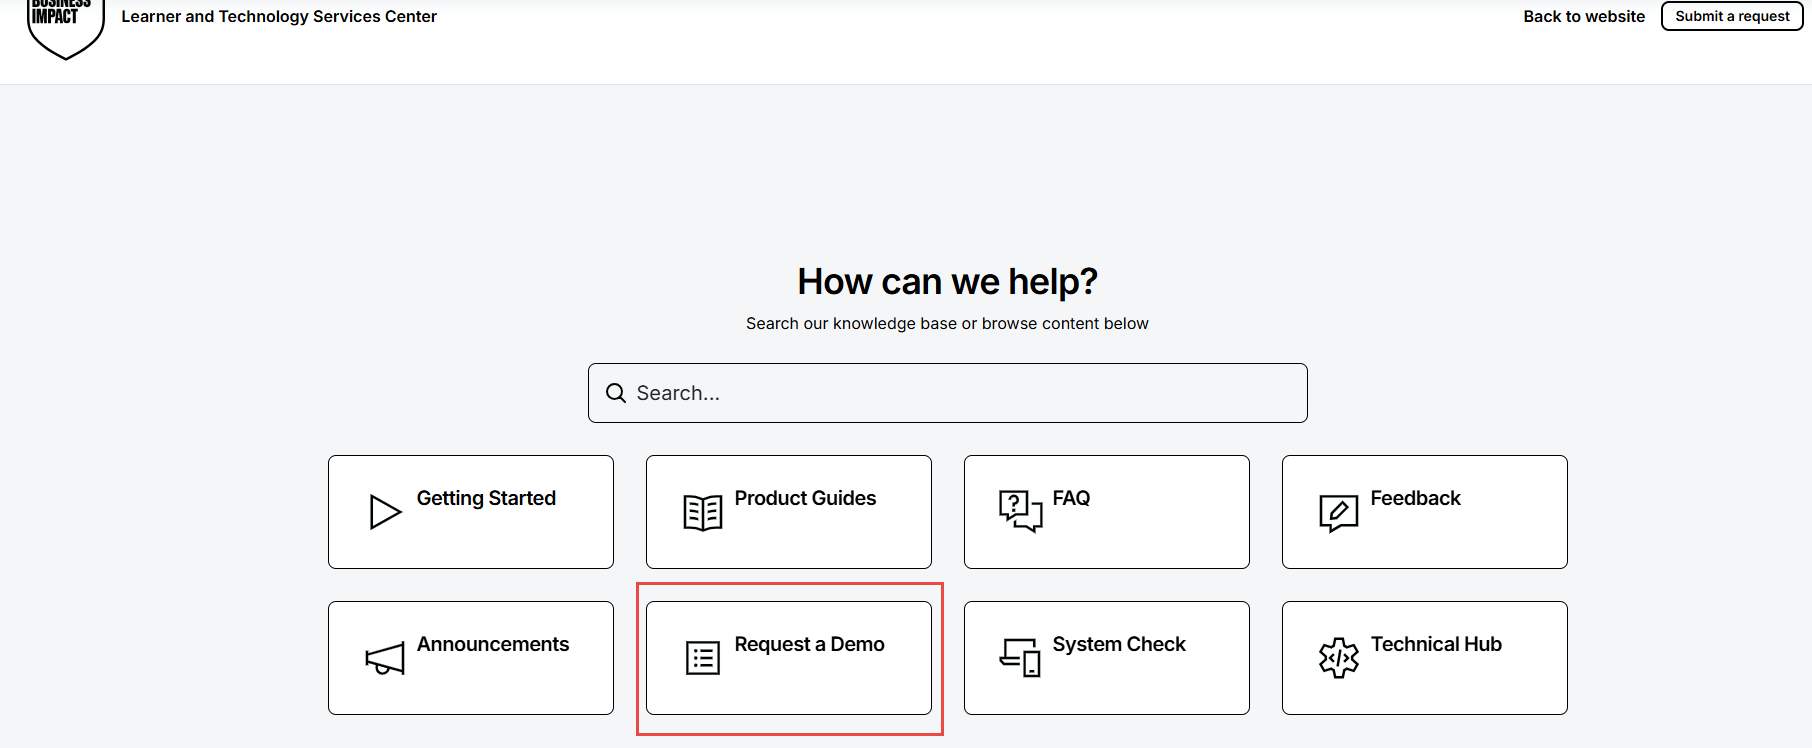Click the Product Guides open book icon
The width and height of the screenshot is (1812, 748).
pyautogui.click(x=703, y=512)
